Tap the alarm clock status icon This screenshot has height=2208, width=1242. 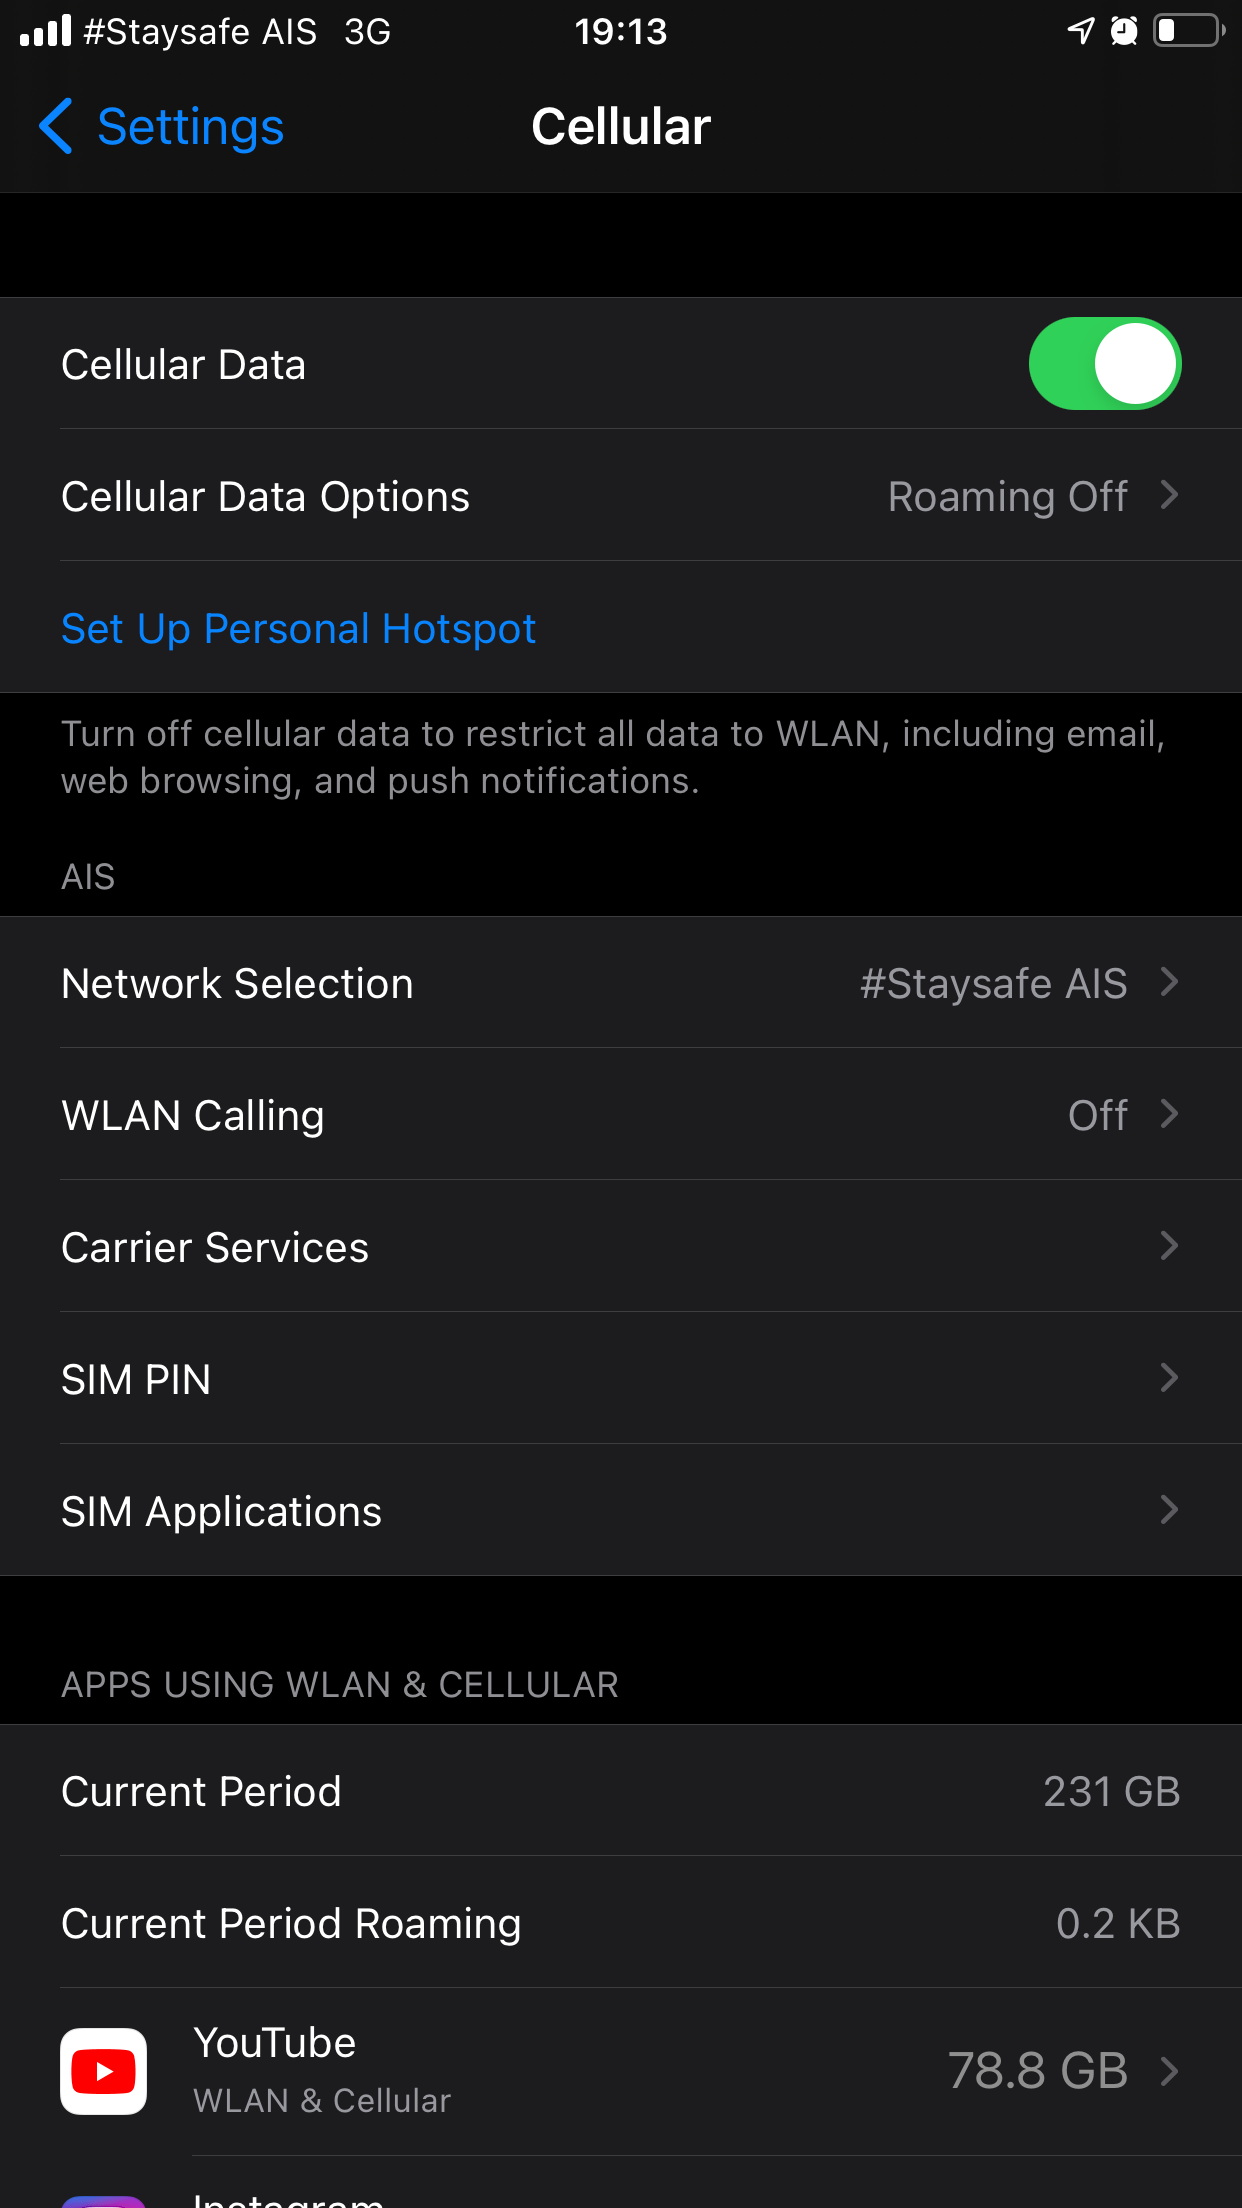click(1124, 31)
